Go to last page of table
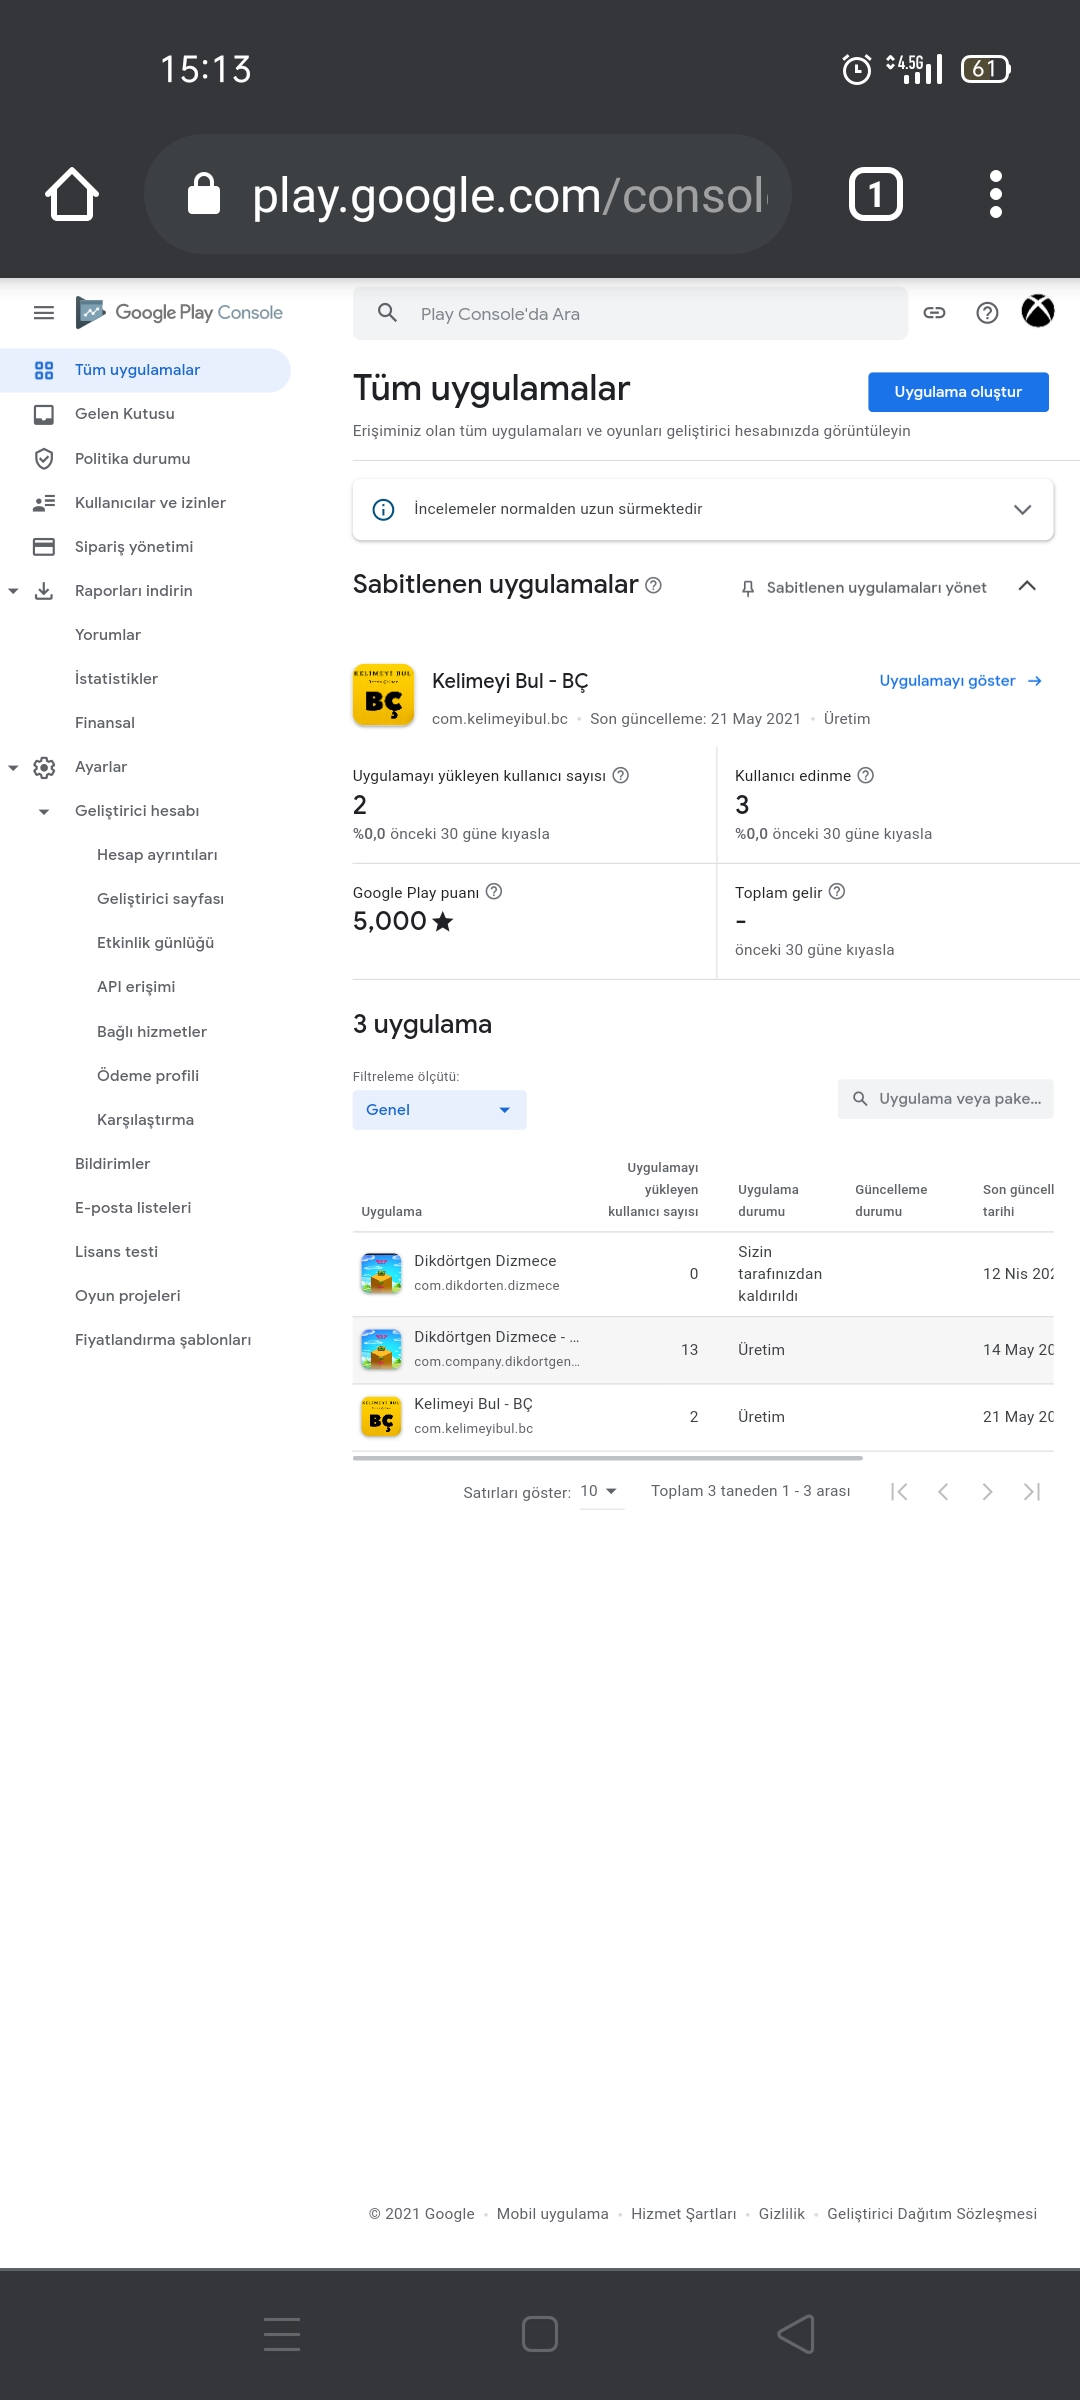 click(1032, 1492)
